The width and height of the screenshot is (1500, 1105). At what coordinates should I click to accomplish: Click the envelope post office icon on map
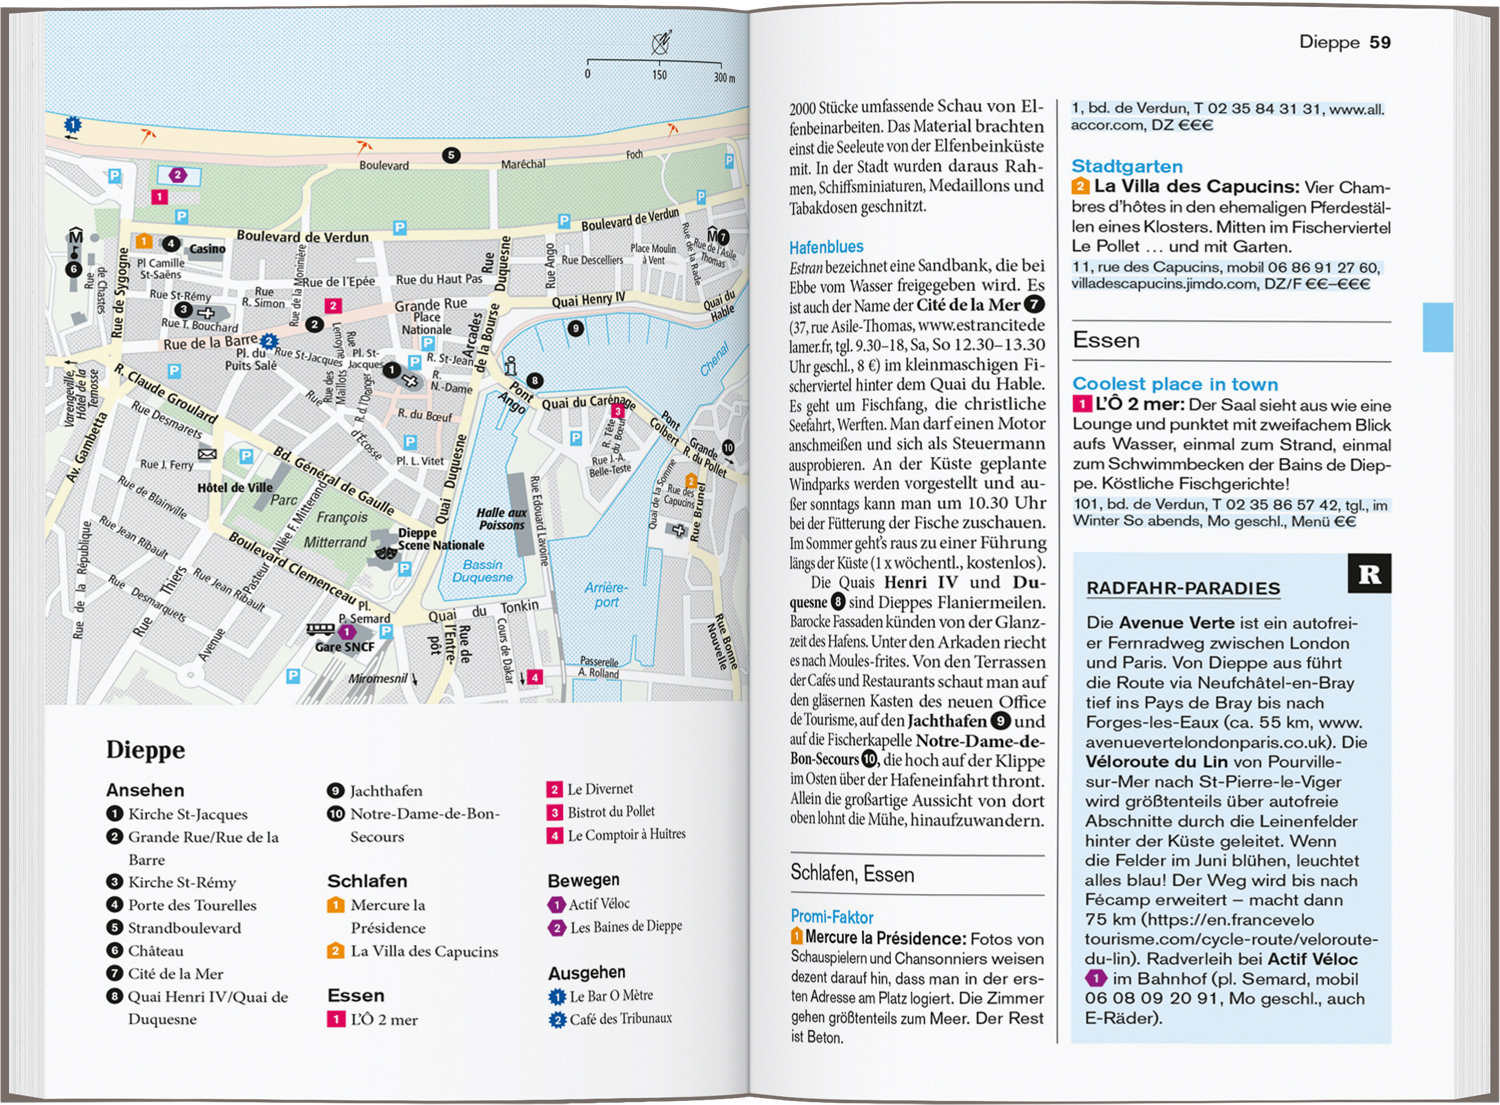point(207,454)
